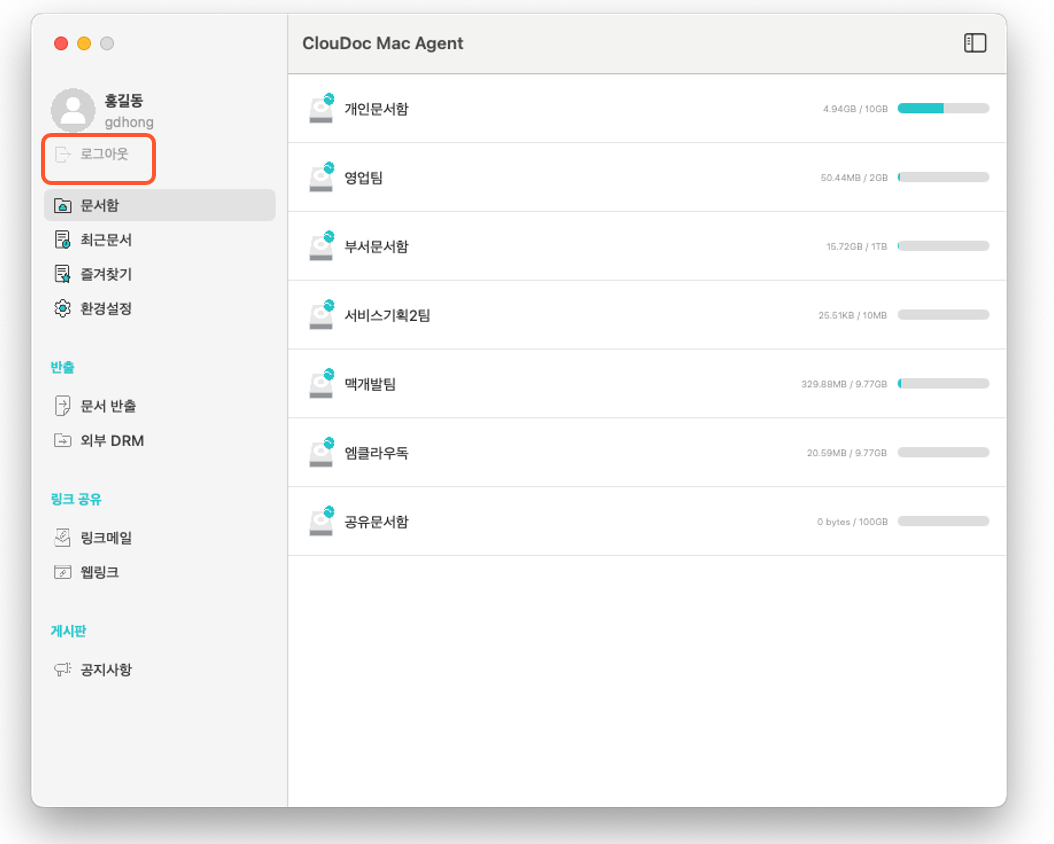Click the 25.51KB / 10MB usage text
The image size is (1054, 844).
point(852,315)
